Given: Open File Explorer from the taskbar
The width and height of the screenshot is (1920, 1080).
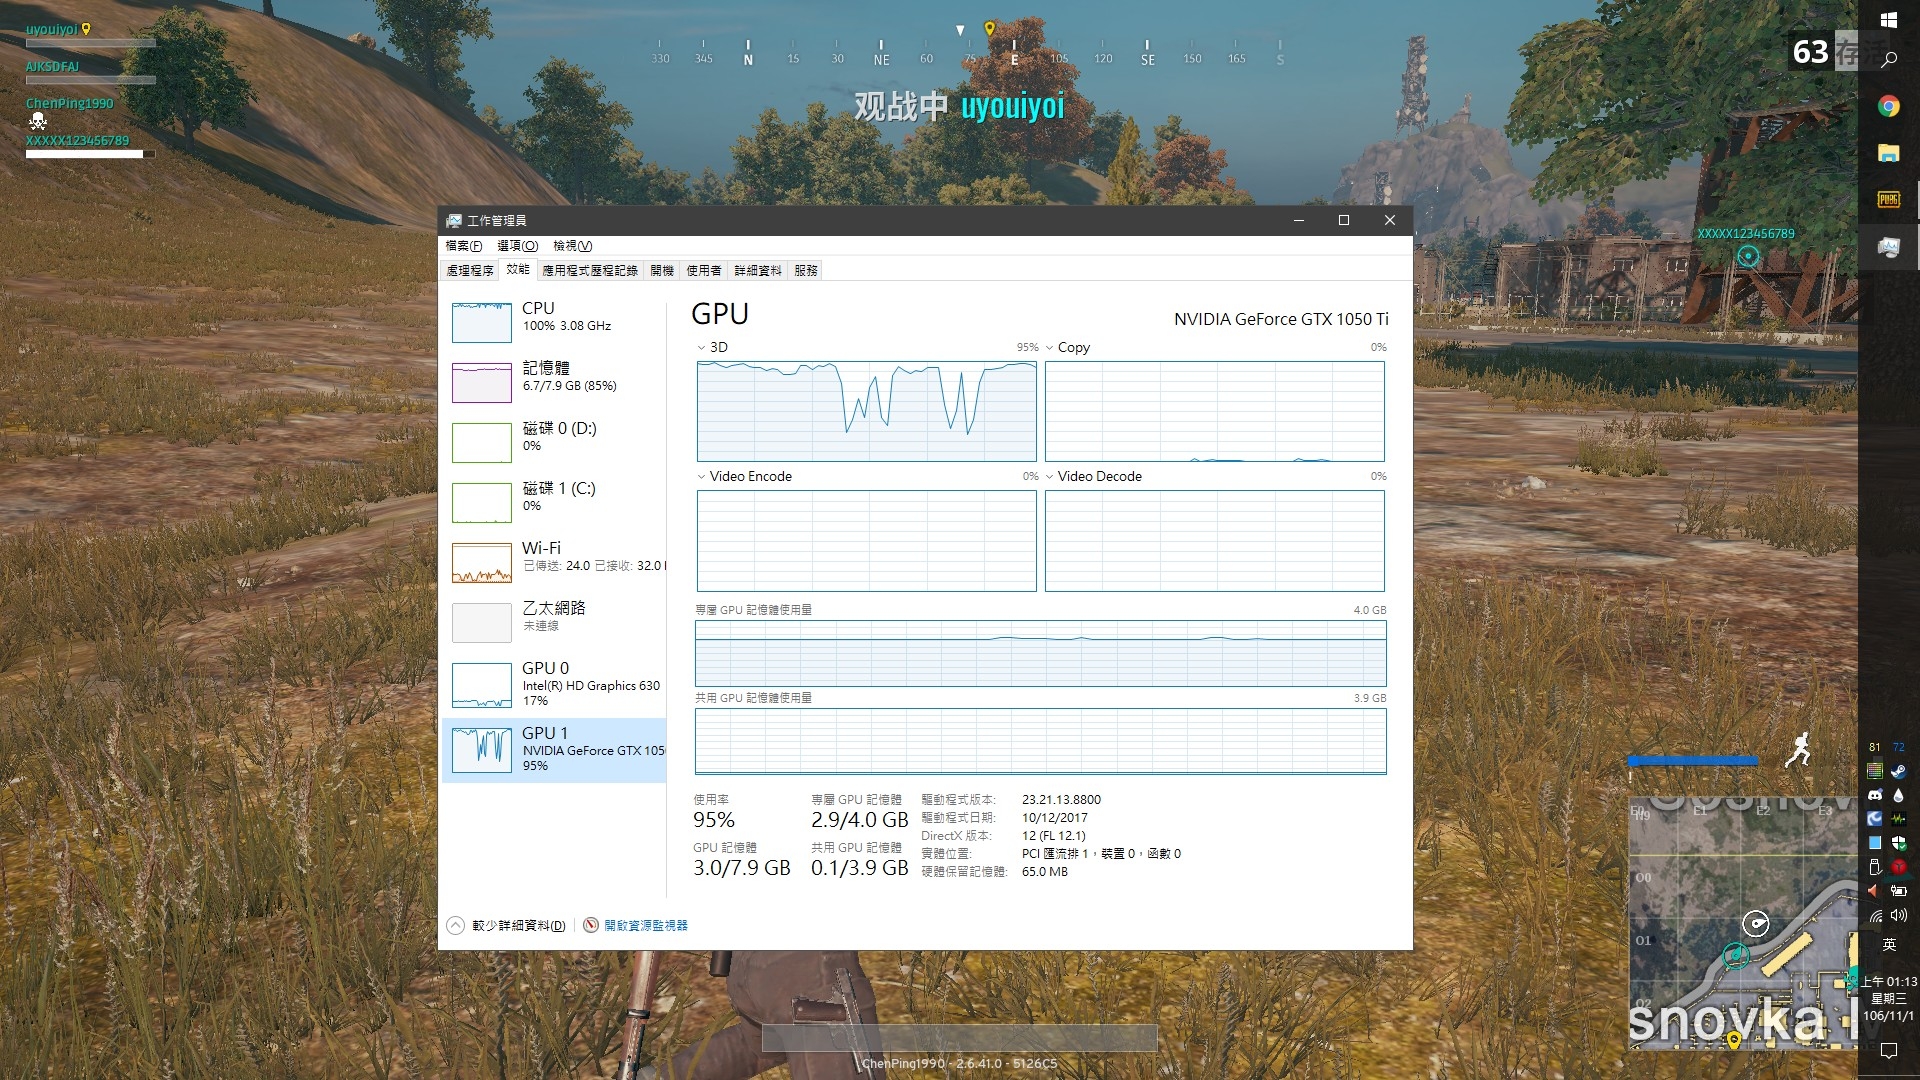Looking at the screenshot, I should click(1888, 153).
